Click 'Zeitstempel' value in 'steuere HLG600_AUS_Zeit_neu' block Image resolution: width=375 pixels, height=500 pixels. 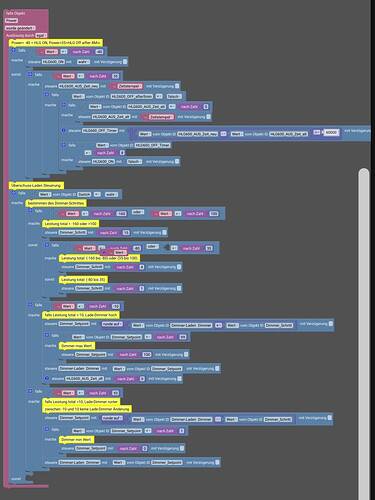tap(130, 86)
